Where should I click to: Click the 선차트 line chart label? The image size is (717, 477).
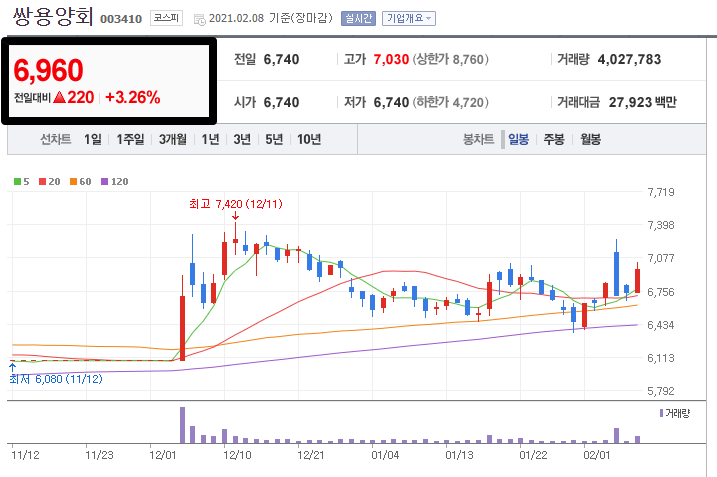tap(56, 139)
